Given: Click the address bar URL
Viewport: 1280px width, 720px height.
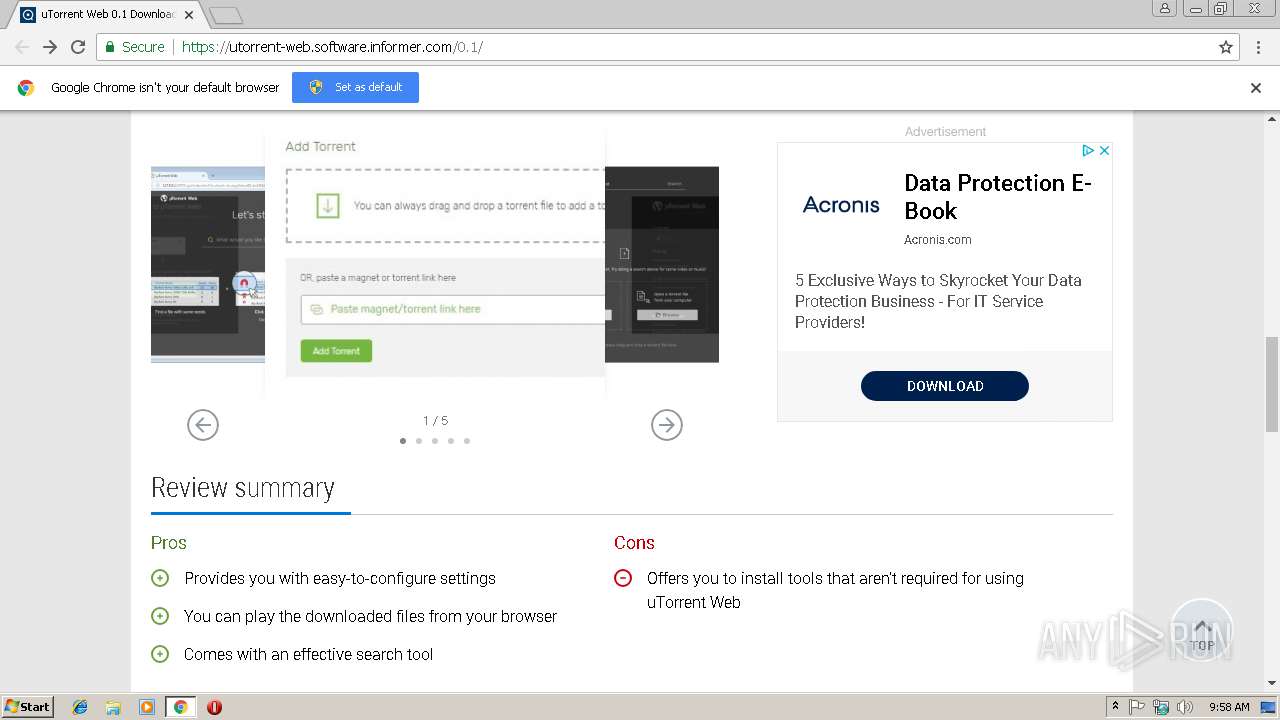Looking at the screenshot, I should 332,47.
